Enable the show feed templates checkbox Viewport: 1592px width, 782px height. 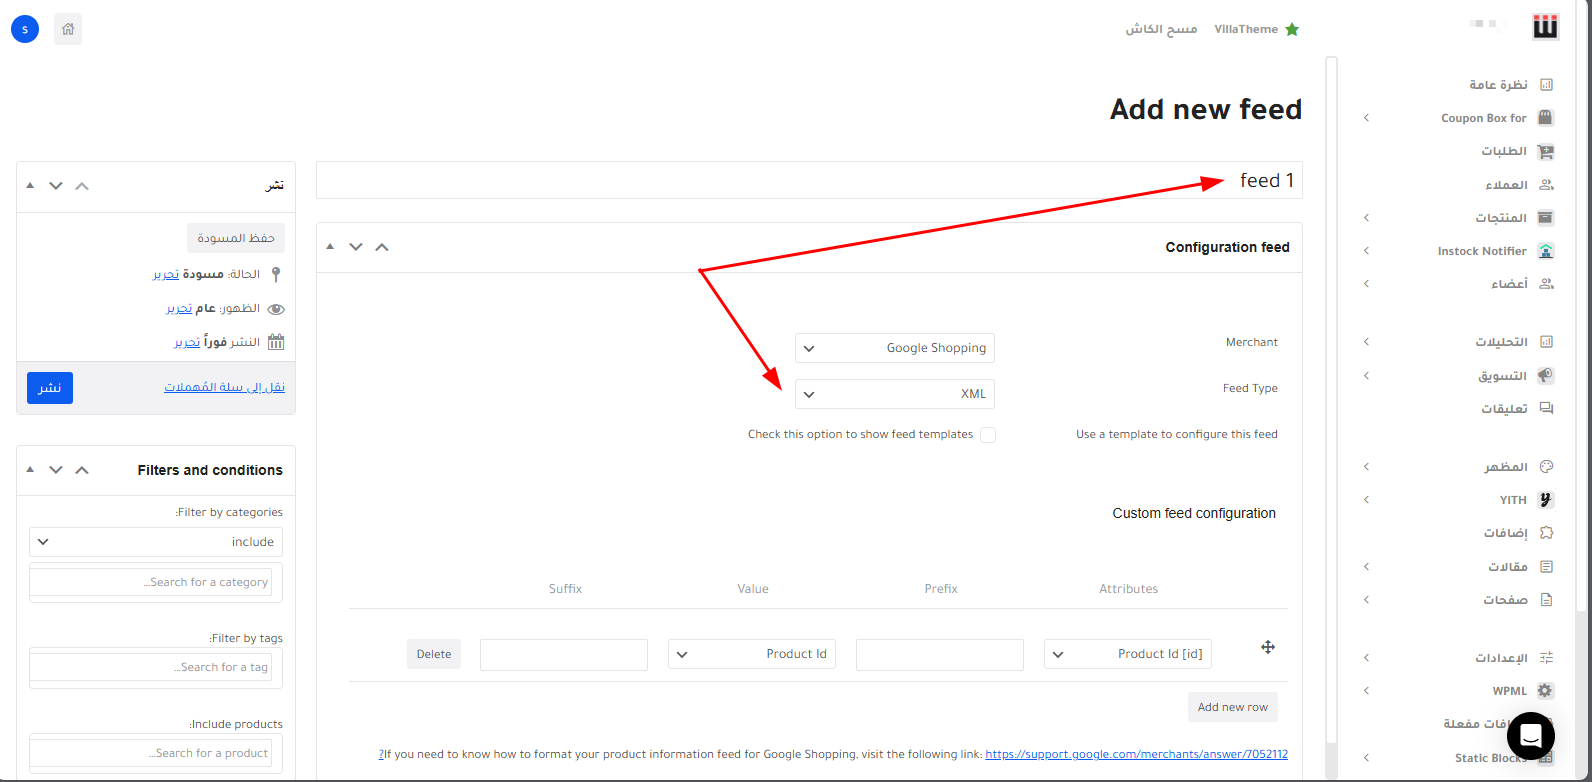click(988, 435)
